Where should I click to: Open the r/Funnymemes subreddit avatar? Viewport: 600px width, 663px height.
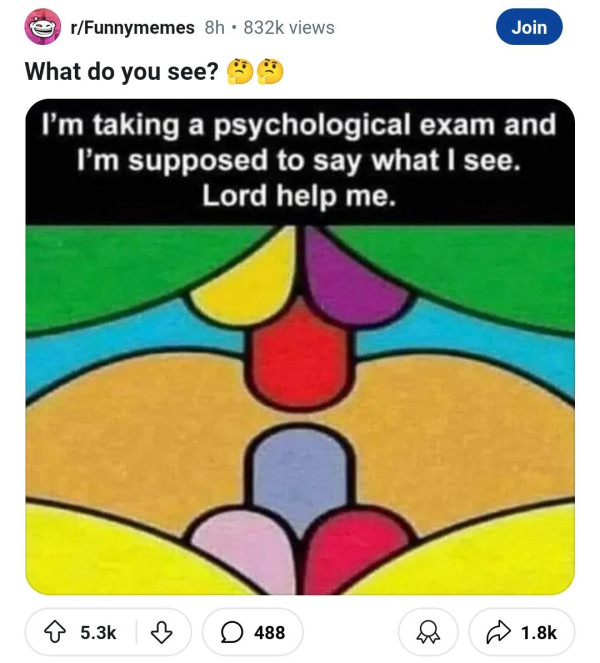click(41, 28)
